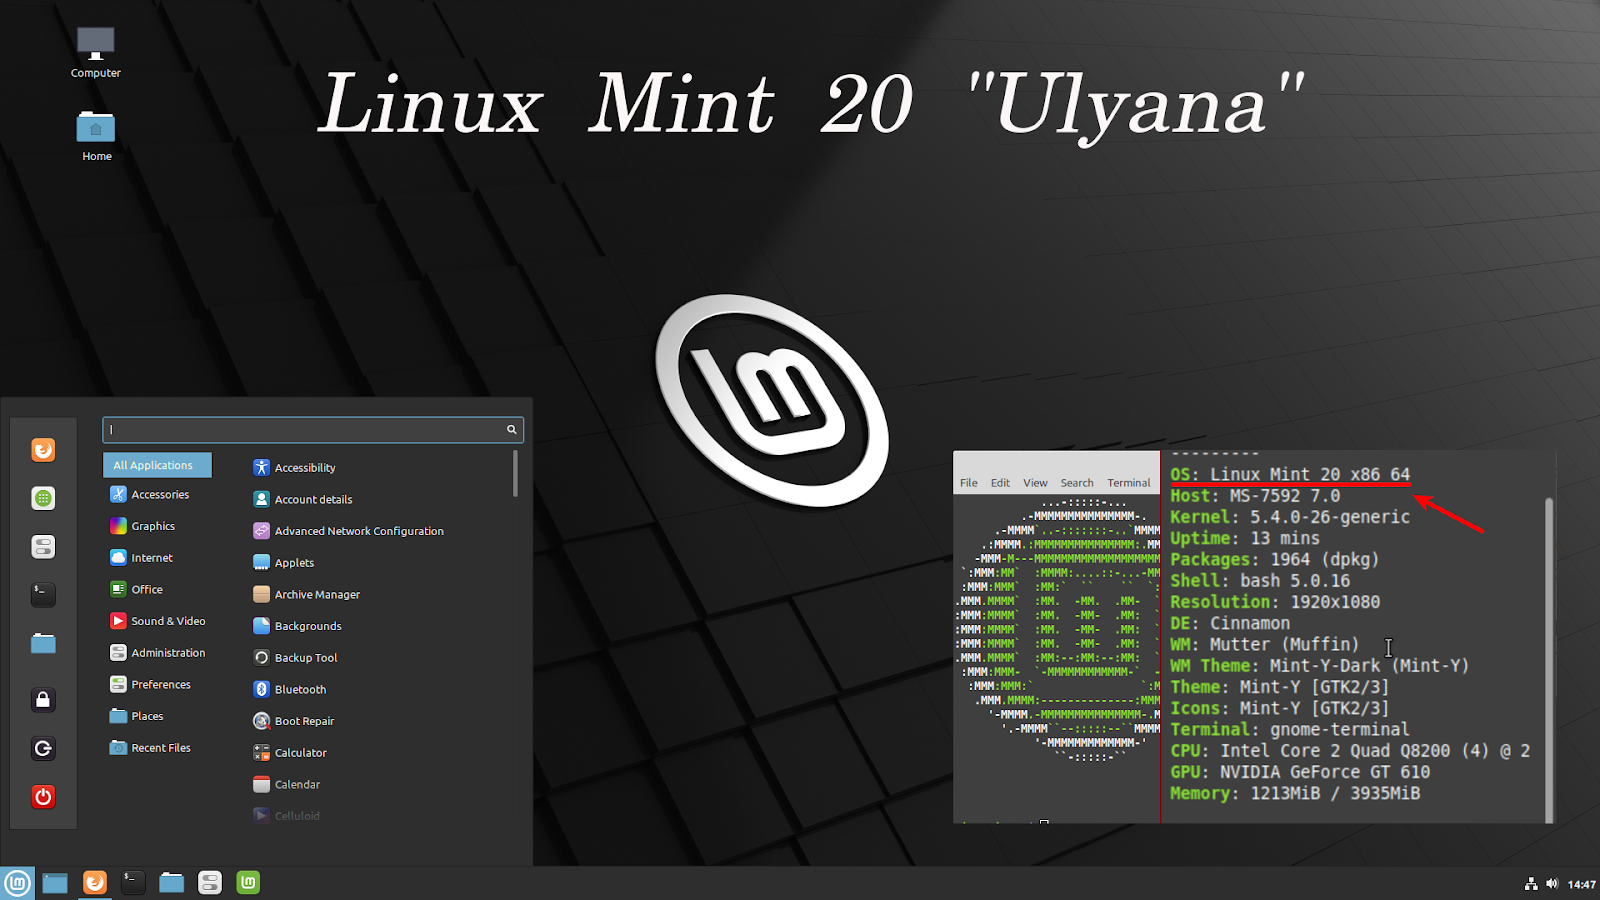Open System Settings in the menu favorites sidebar
The height and width of the screenshot is (900, 1600).
point(43,547)
